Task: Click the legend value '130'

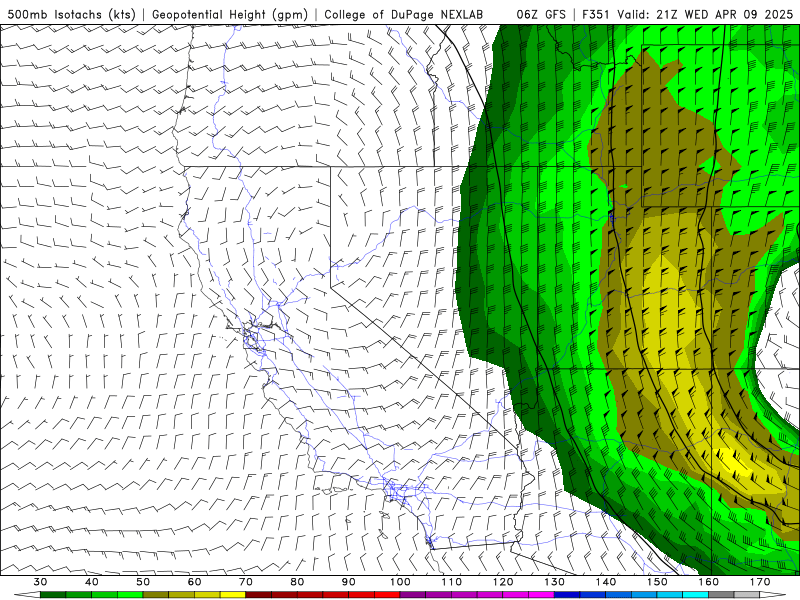Action: click(x=555, y=582)
